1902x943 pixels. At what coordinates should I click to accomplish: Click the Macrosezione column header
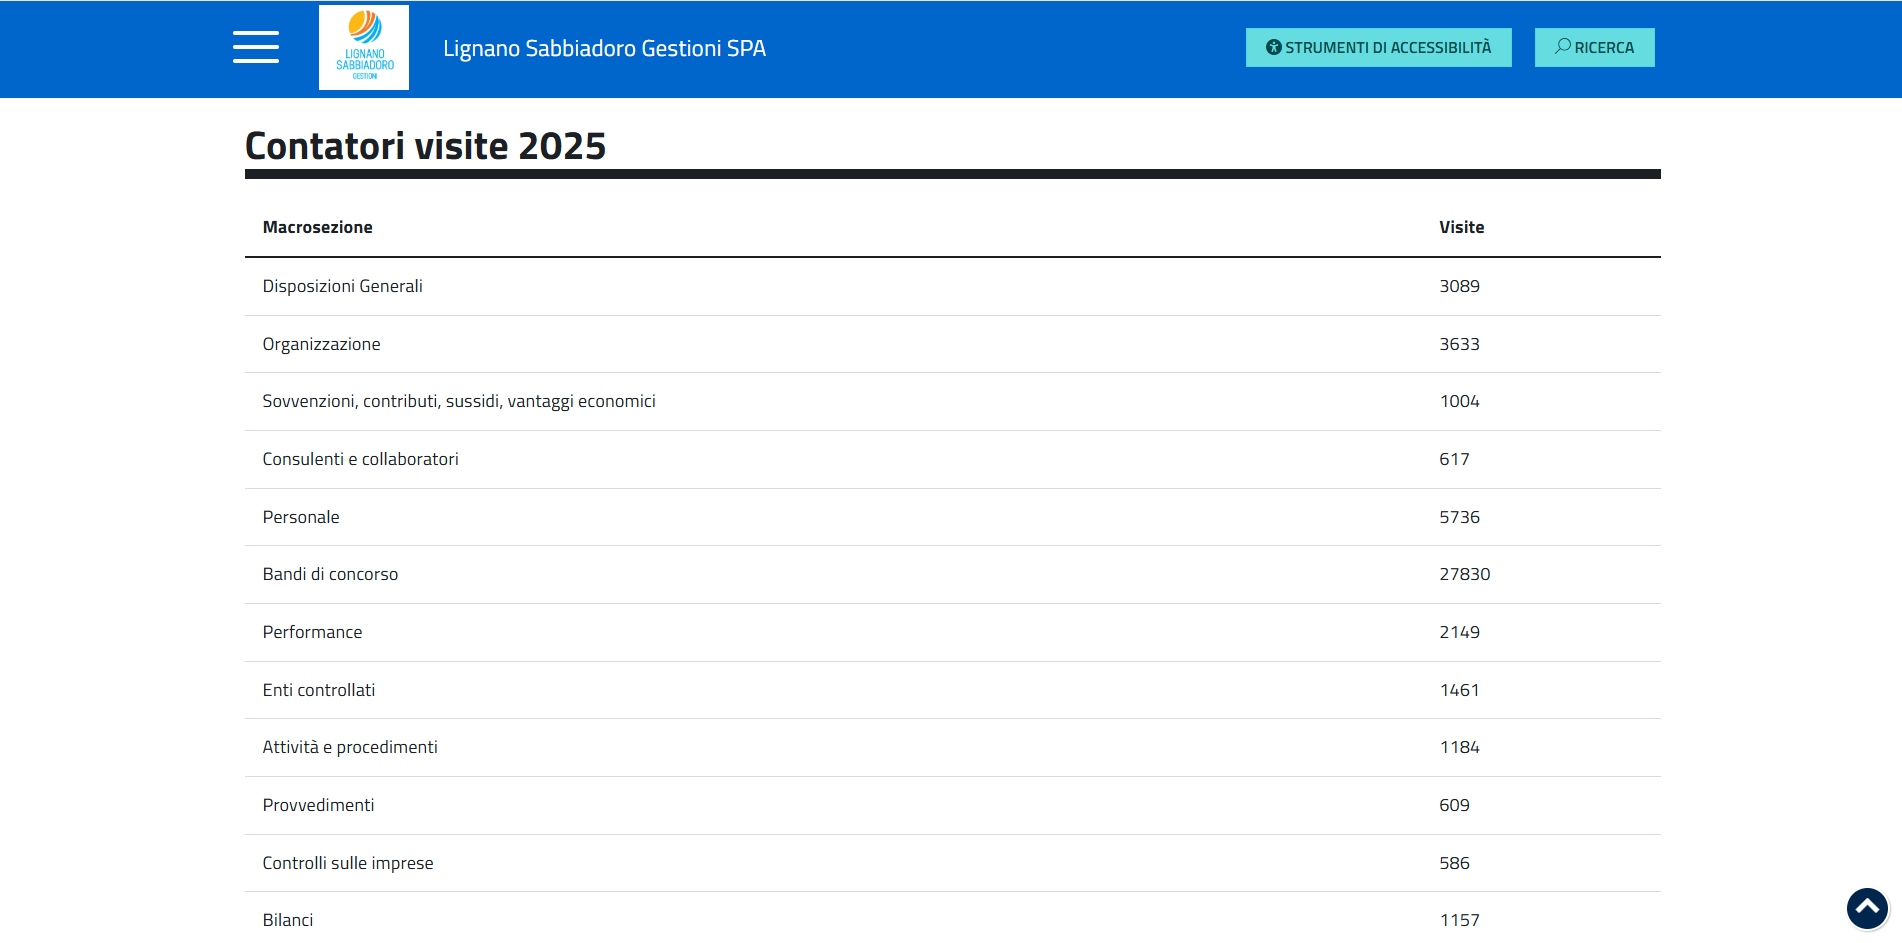[x=317, y=228]
